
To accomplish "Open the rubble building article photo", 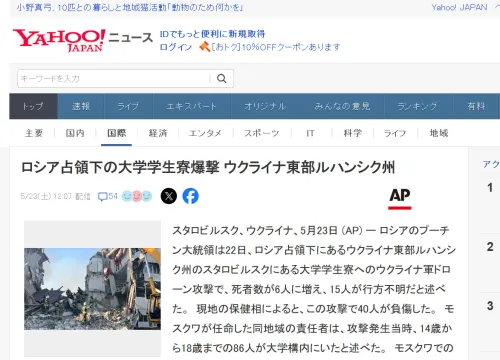I will (x=92, y=289).
